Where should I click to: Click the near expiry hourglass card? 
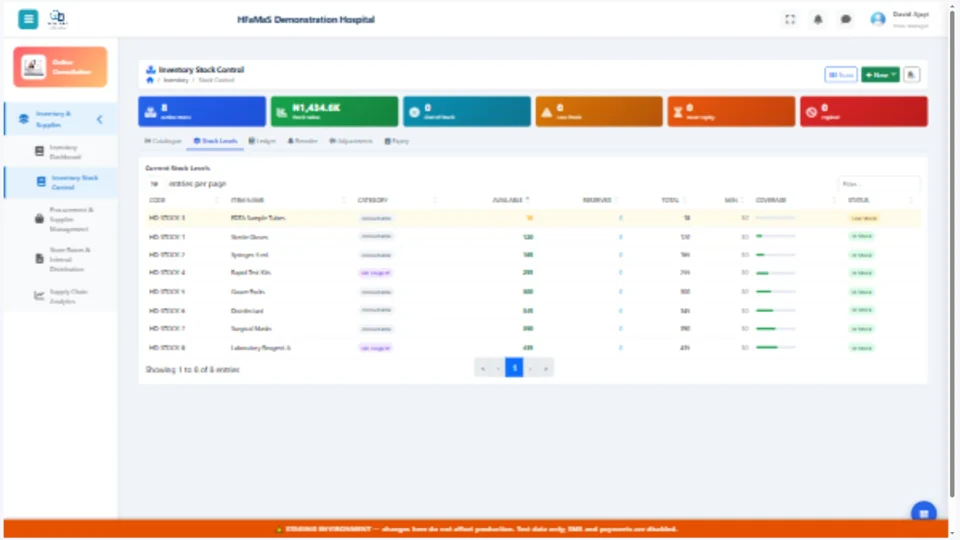(731, 111)
